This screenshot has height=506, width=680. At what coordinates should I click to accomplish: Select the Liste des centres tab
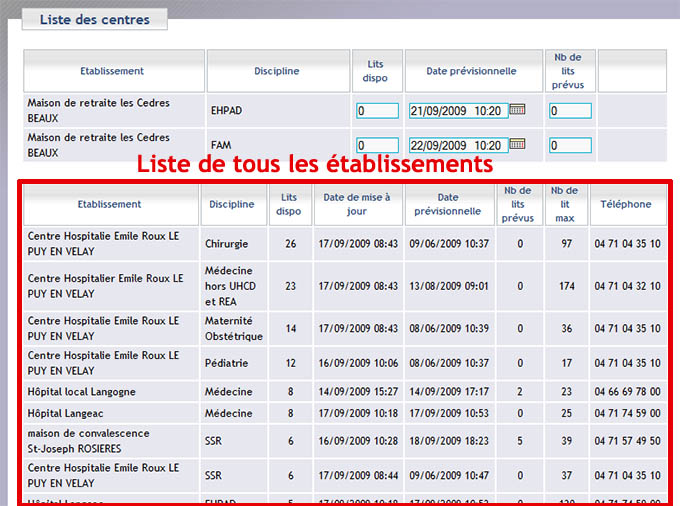click(x=95, y=20)
